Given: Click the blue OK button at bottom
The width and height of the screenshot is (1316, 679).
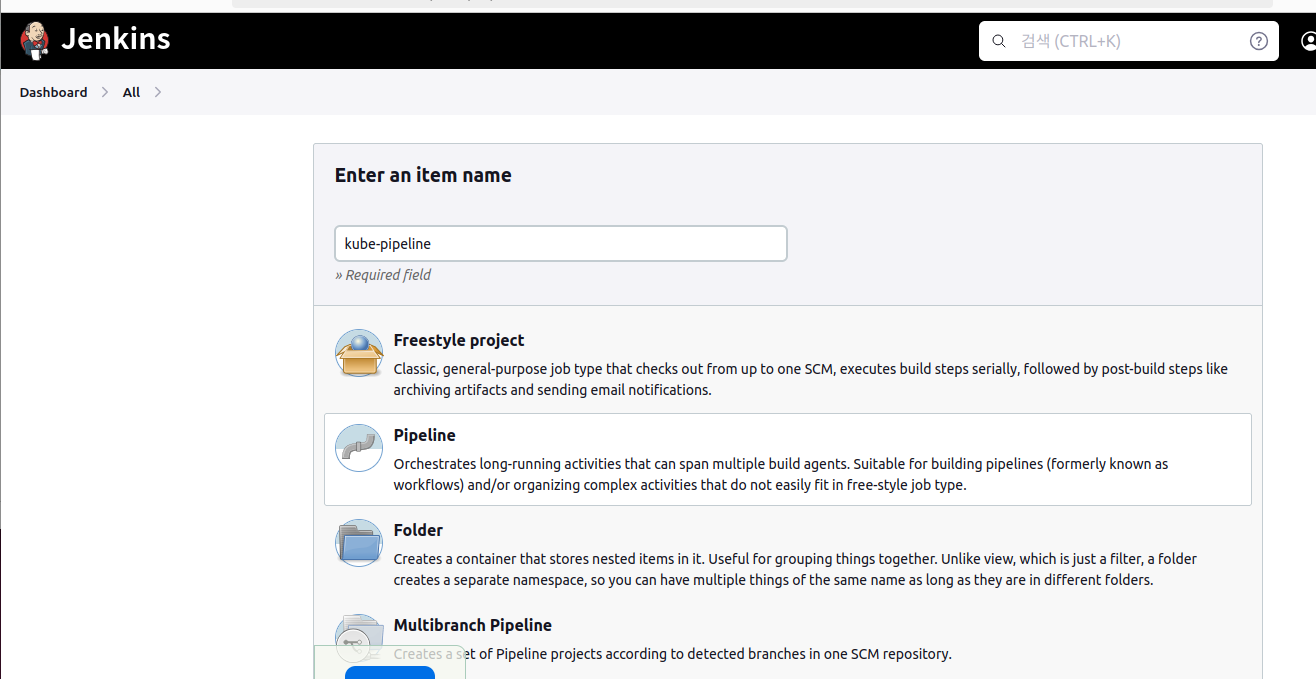Looking at the screenshot, I should coord(390,672).
